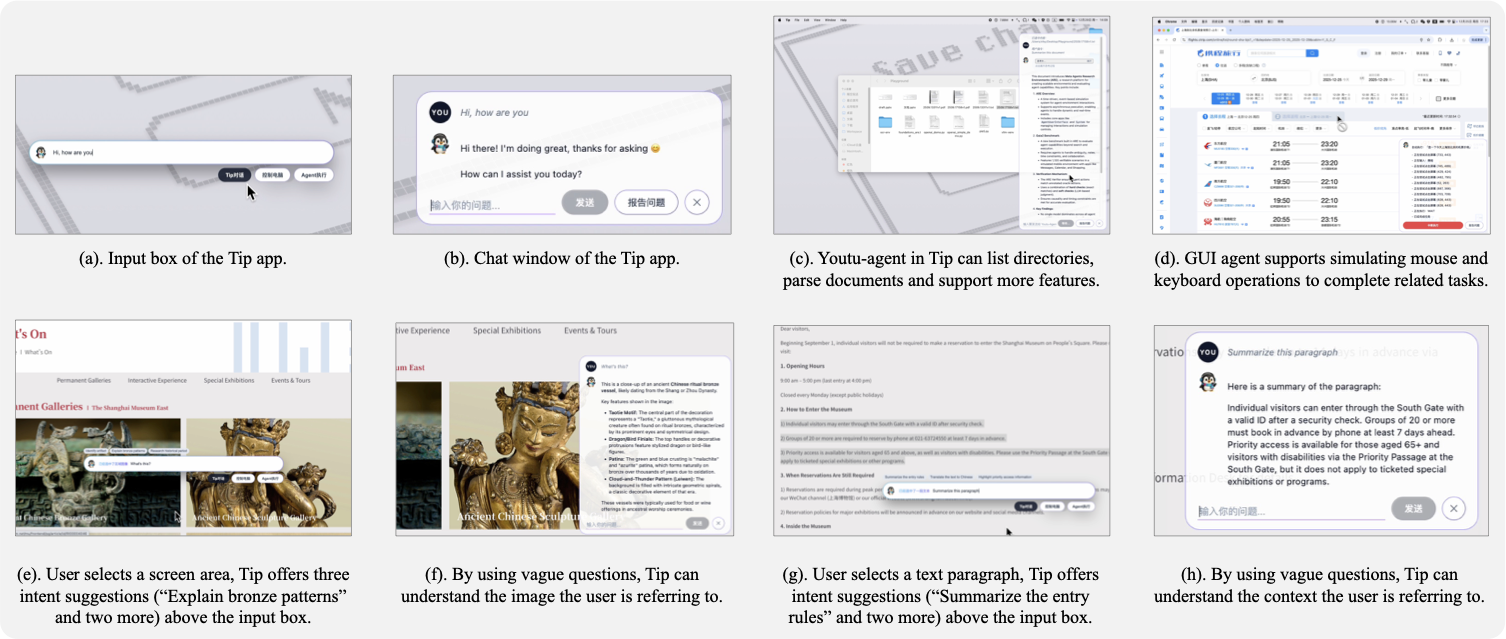The image size is (1506, 639).
Task: Click the red button in Ctrip agent panel
Action: tap(1432, 226)
